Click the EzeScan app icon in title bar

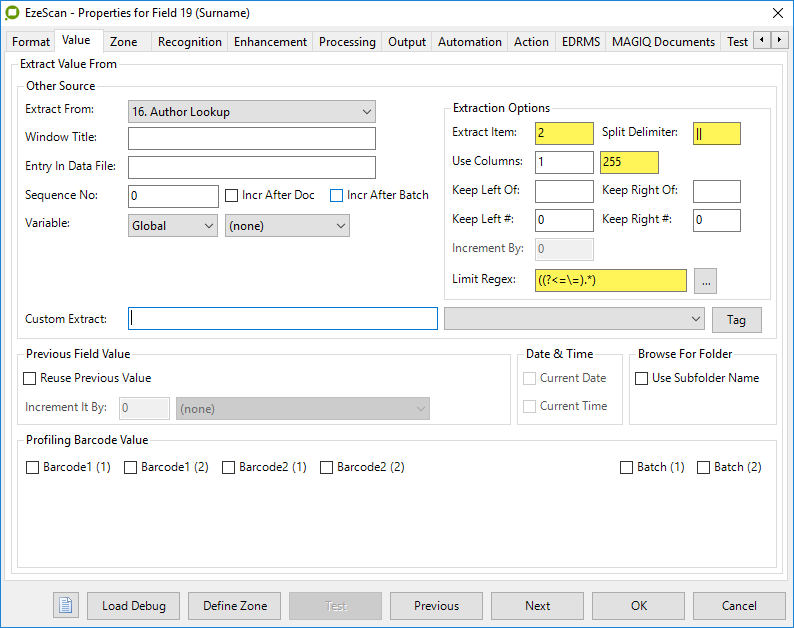coord(13,13)
